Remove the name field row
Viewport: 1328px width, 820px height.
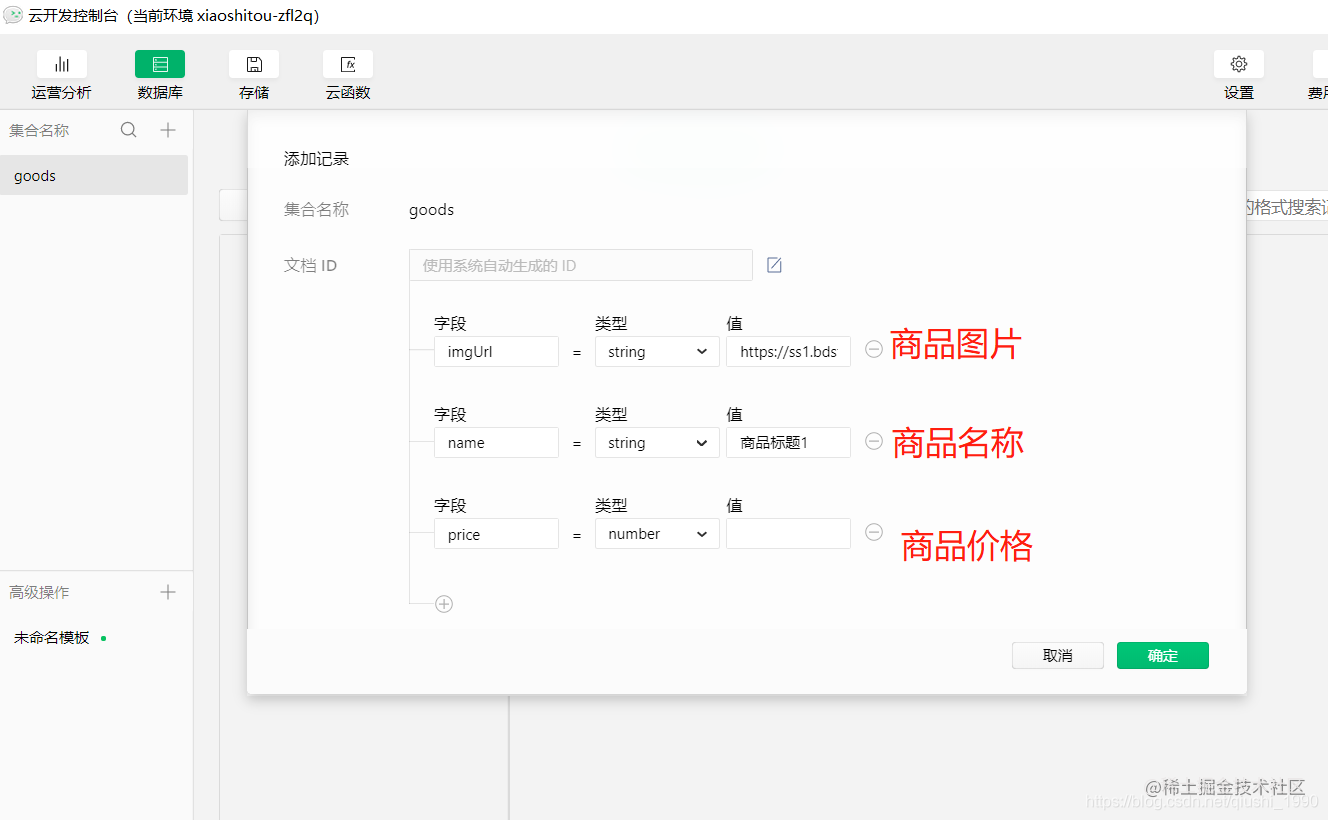(874, 441)
